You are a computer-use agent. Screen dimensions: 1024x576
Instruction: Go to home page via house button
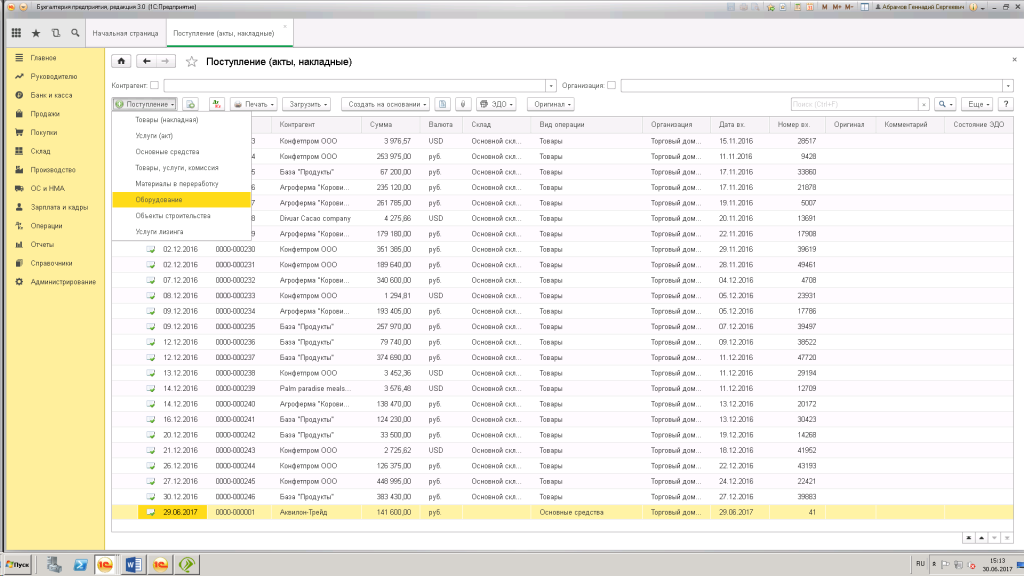(x=121, y=61)
